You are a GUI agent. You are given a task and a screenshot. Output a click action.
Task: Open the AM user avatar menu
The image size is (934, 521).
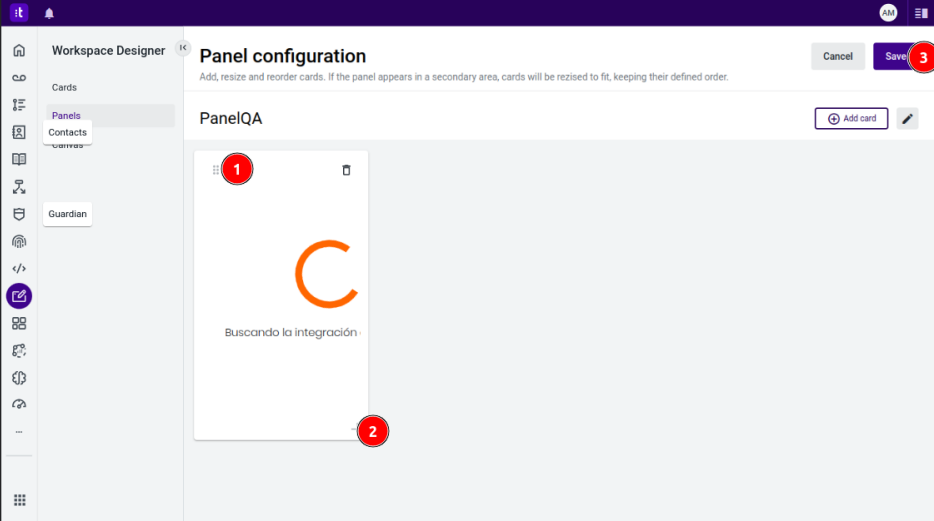(888, 13)
